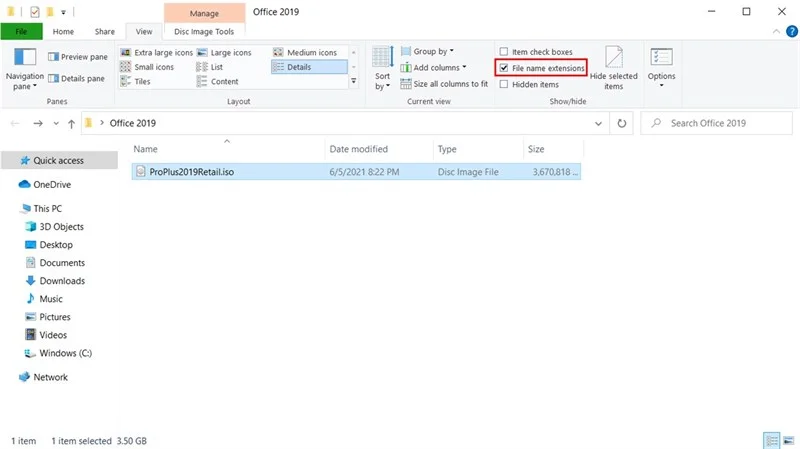800x449 pixels.
Task: Select the Details layout option
Action: 309,67
